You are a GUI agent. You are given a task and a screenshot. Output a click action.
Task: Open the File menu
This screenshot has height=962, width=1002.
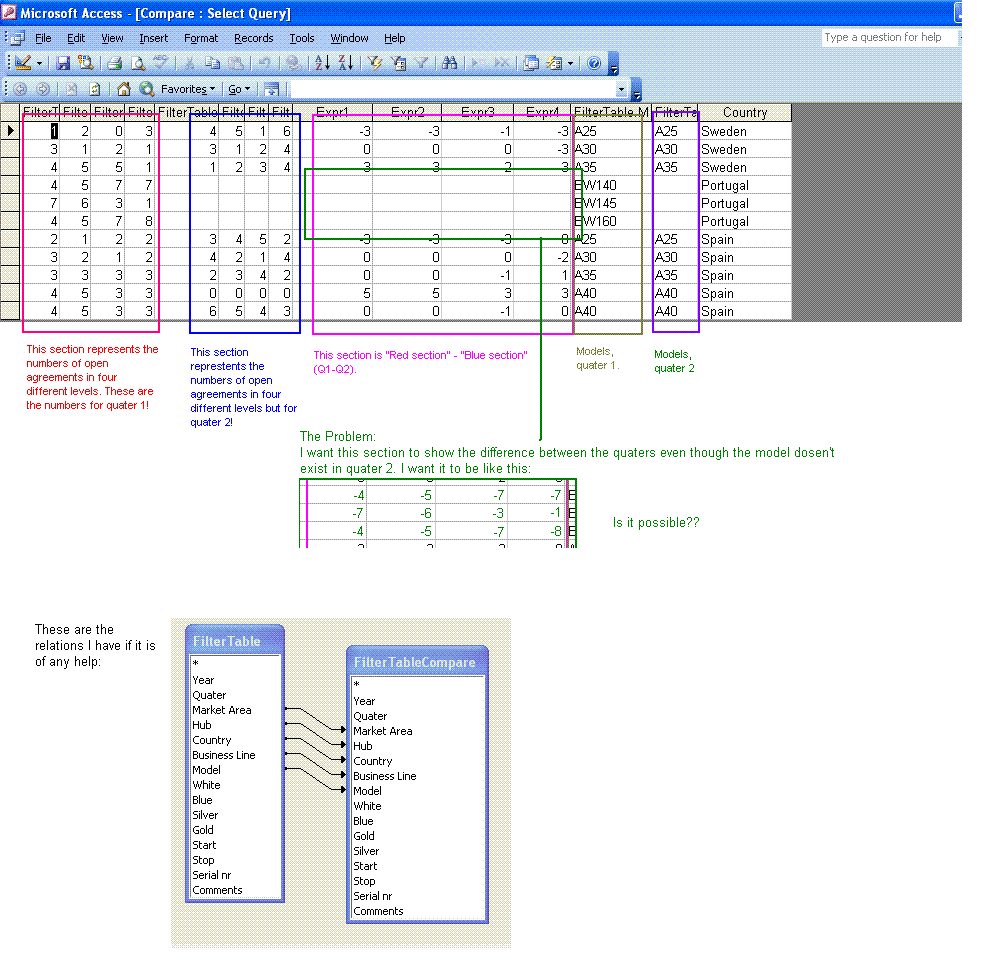tap(43, 38)
